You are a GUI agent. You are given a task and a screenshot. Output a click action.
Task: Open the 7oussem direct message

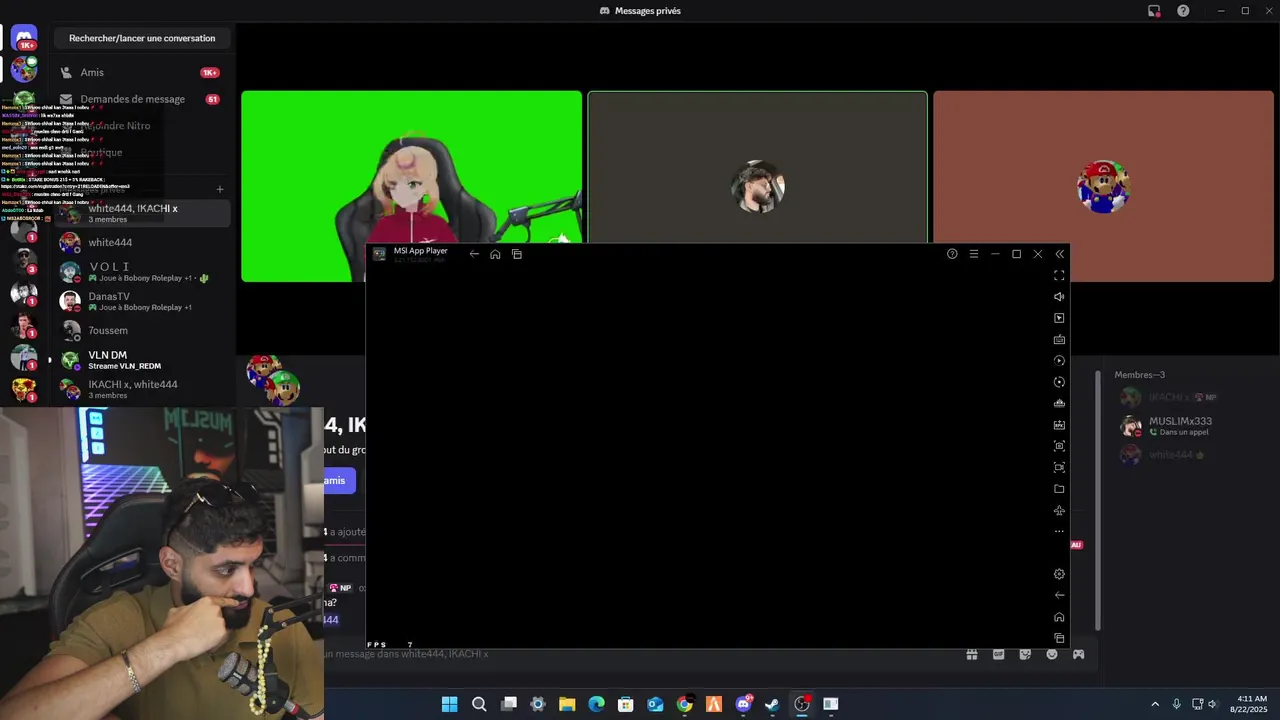click(142, 330)
